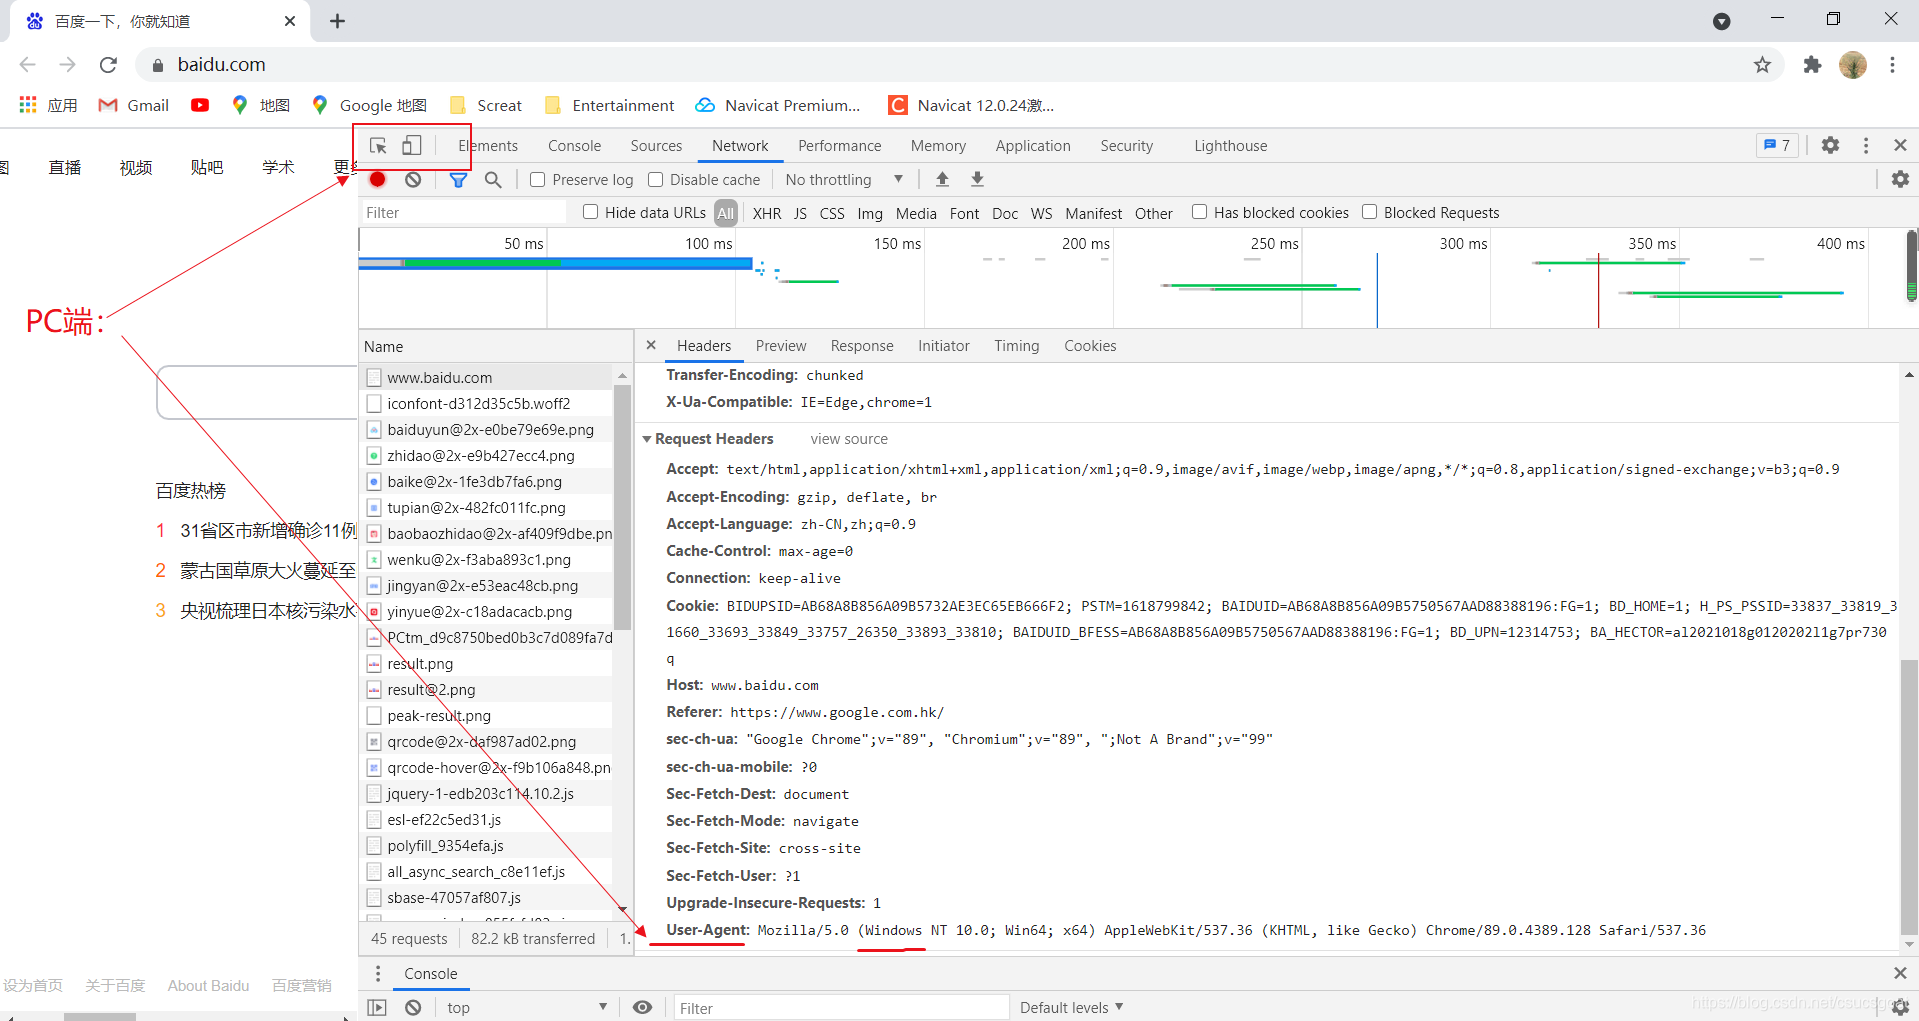The height and width of the screenshot is (1021, 1919).
Task: Close the DevTools panel
Action: coord(1900,145)
